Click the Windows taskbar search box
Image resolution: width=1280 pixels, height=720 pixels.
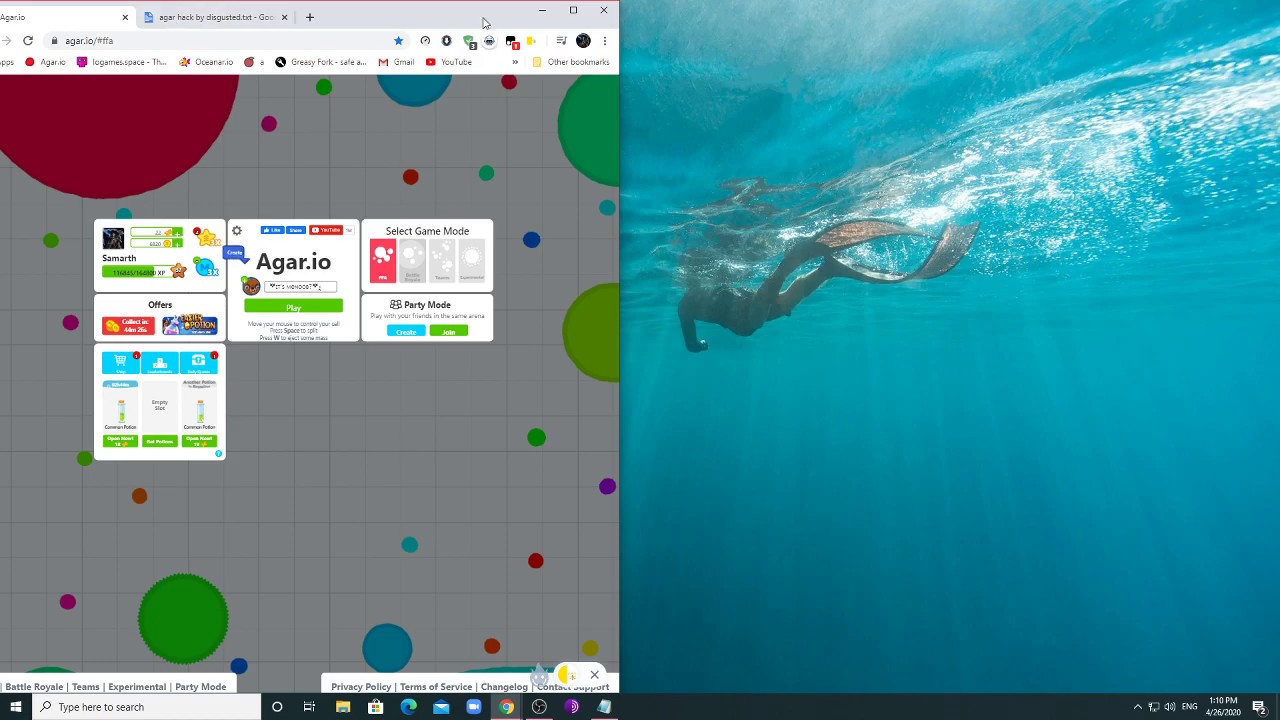146,707
